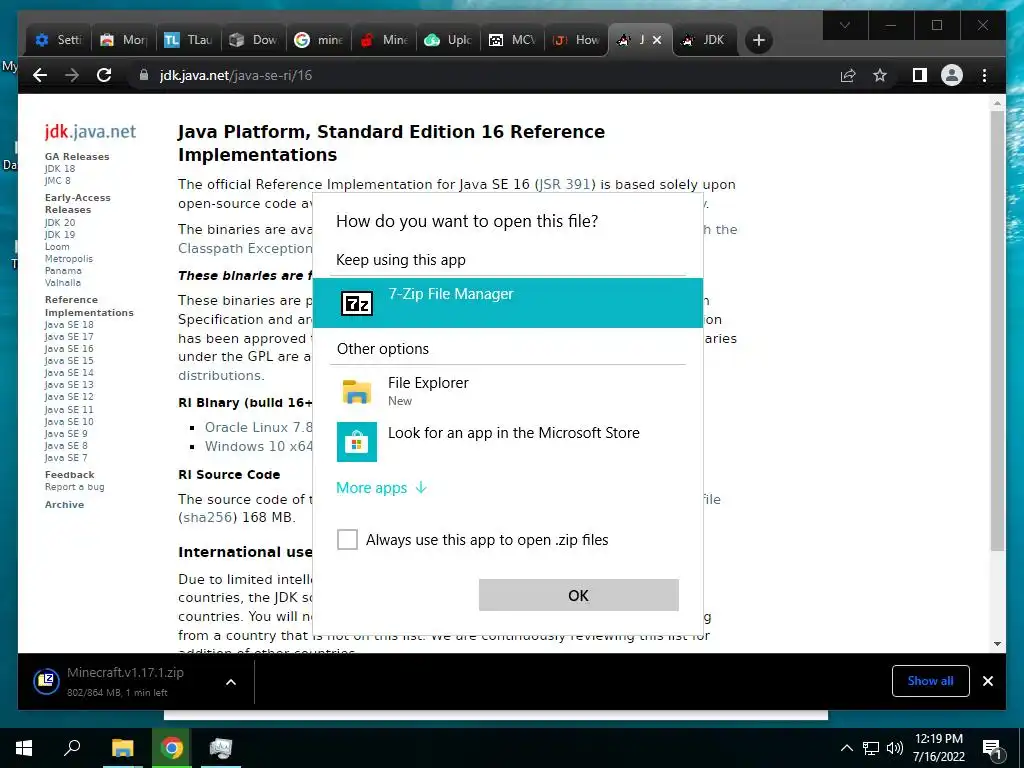The width and height of the screenshot is (1024, 768).
Task: Open volume speaker tray icon
Action: 894,748
